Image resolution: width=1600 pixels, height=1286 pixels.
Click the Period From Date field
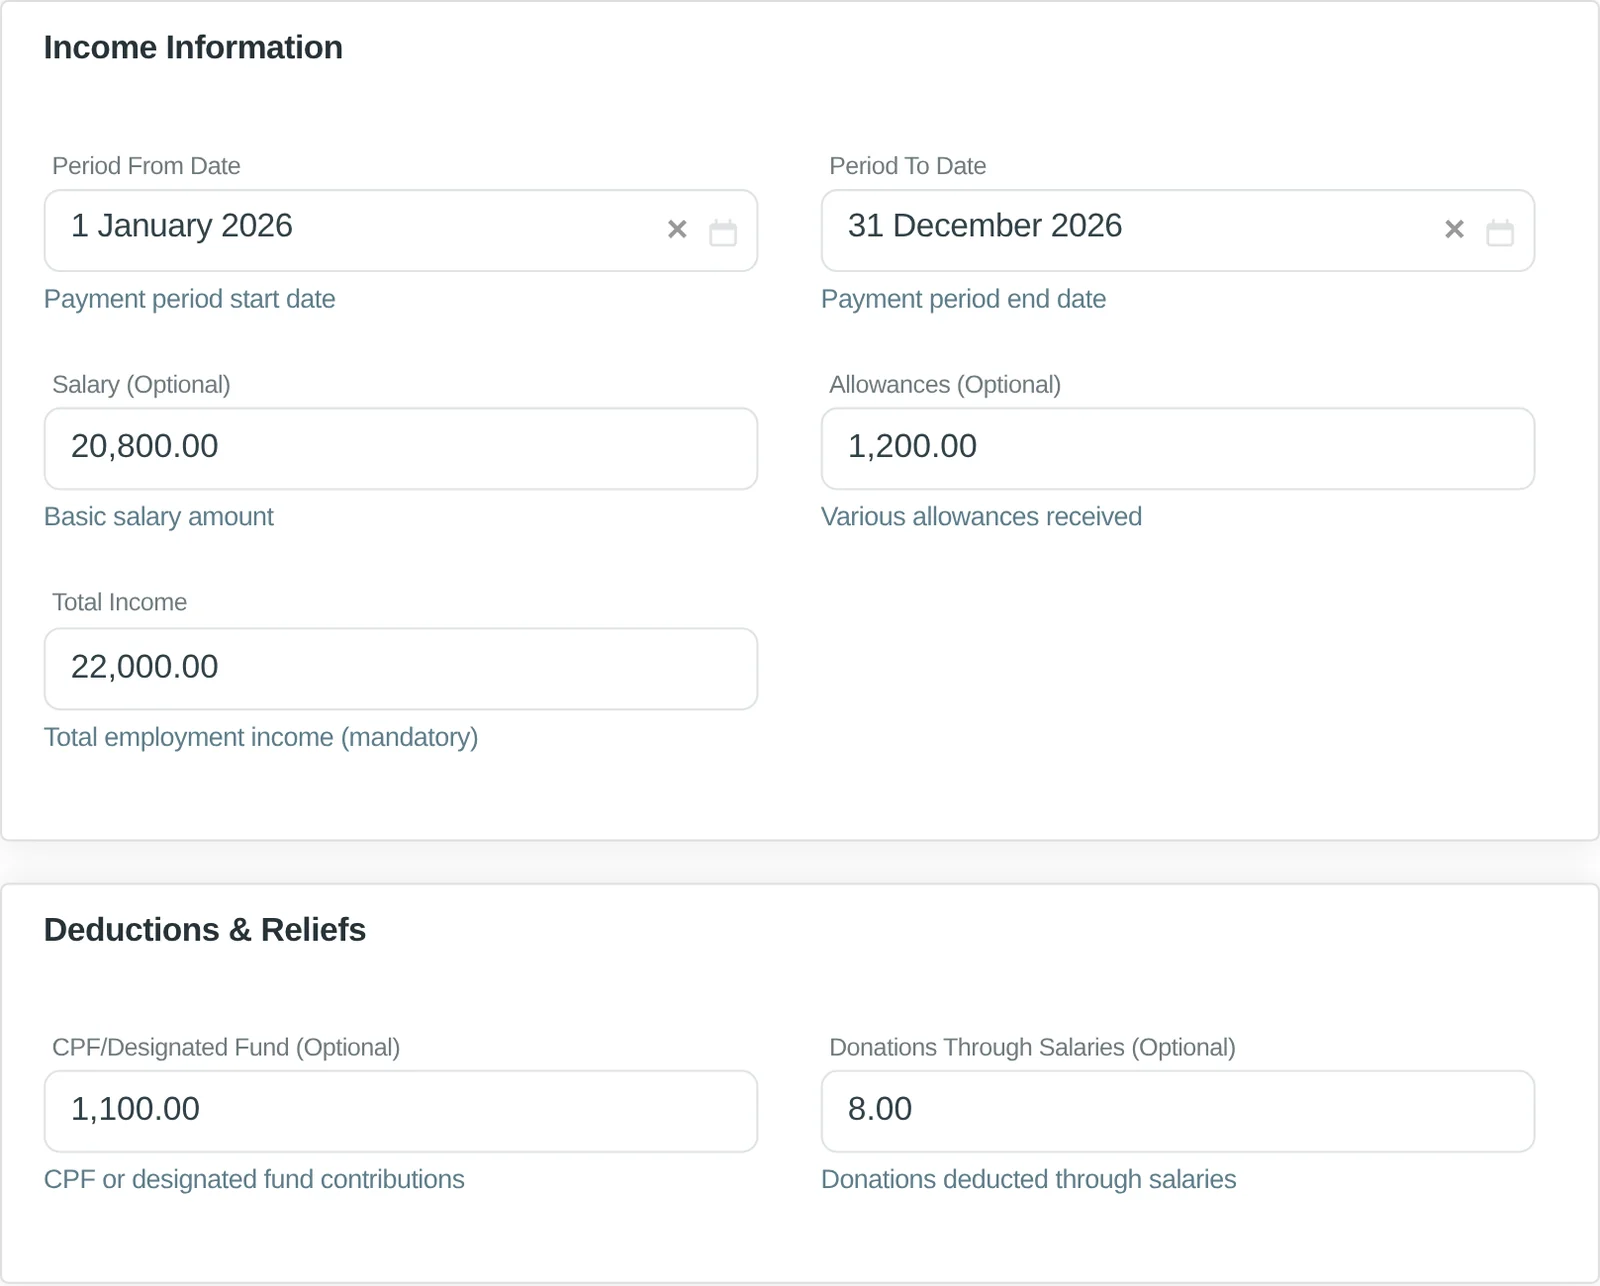[401, 230]
